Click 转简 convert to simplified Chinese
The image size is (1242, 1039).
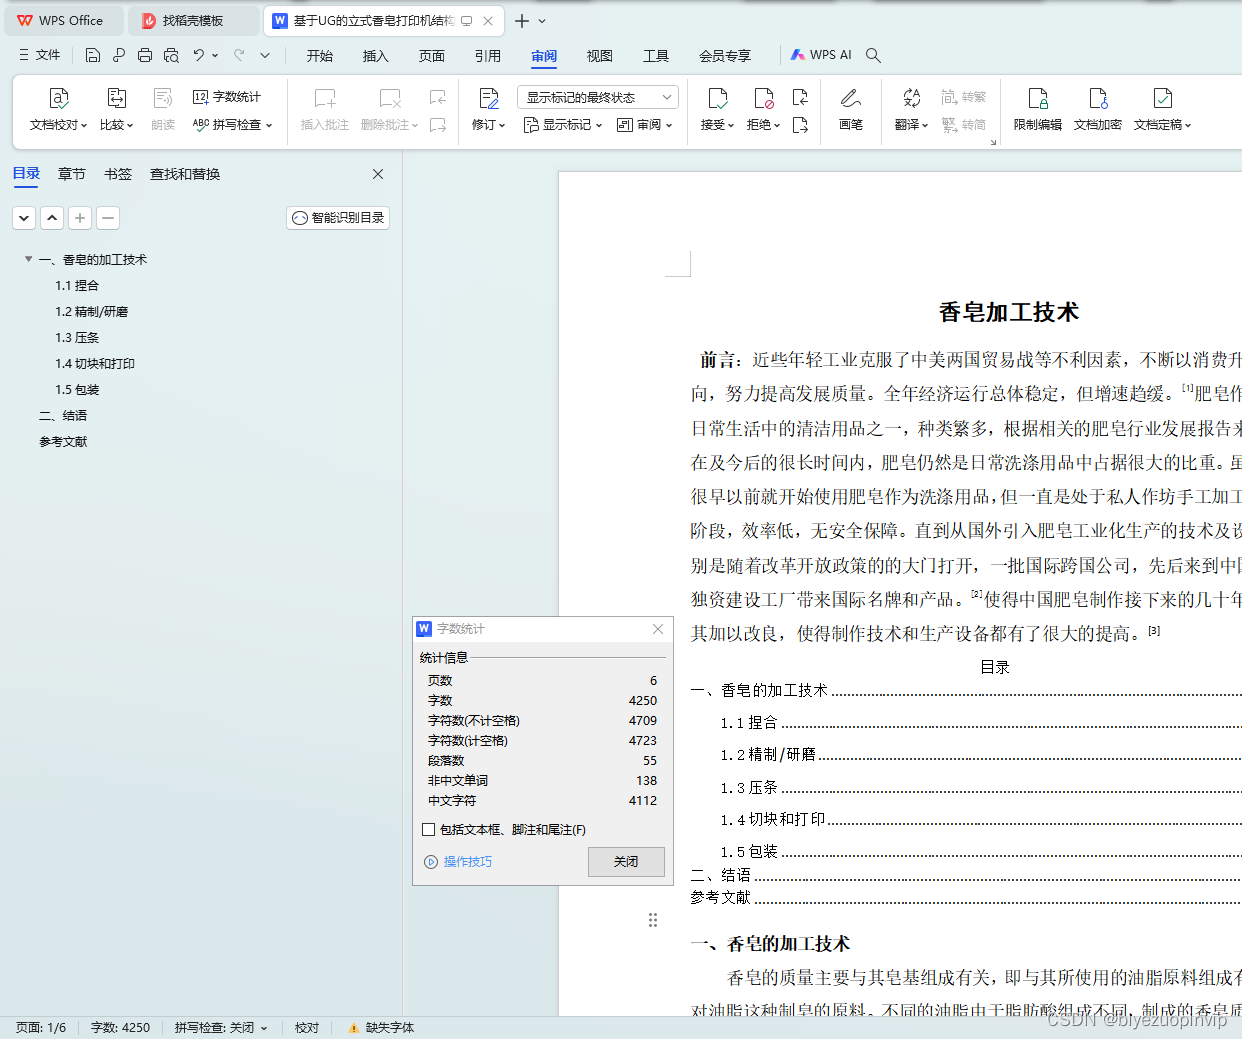pos(963,125)
